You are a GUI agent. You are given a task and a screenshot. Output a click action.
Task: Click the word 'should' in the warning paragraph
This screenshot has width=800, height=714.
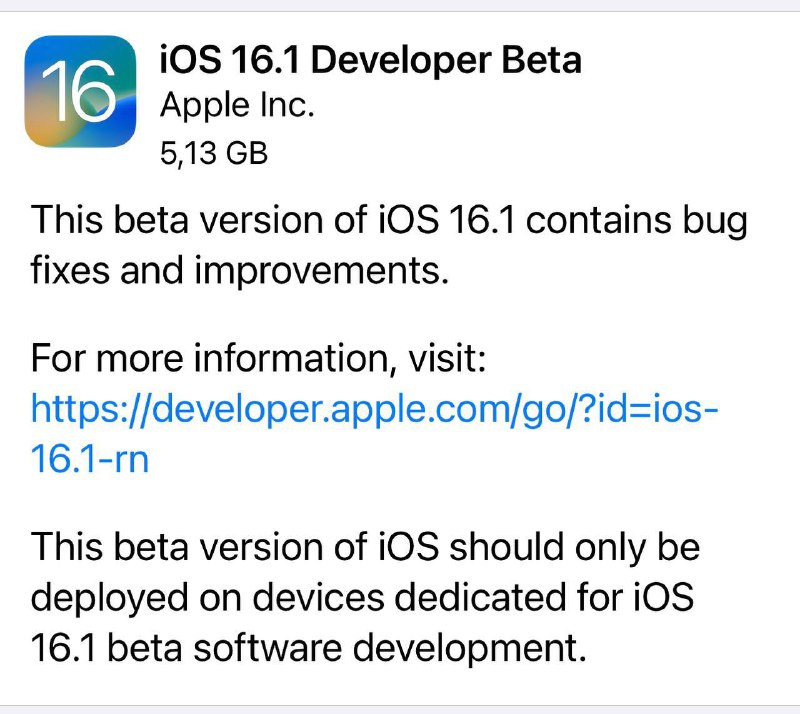tap(507, 547)
